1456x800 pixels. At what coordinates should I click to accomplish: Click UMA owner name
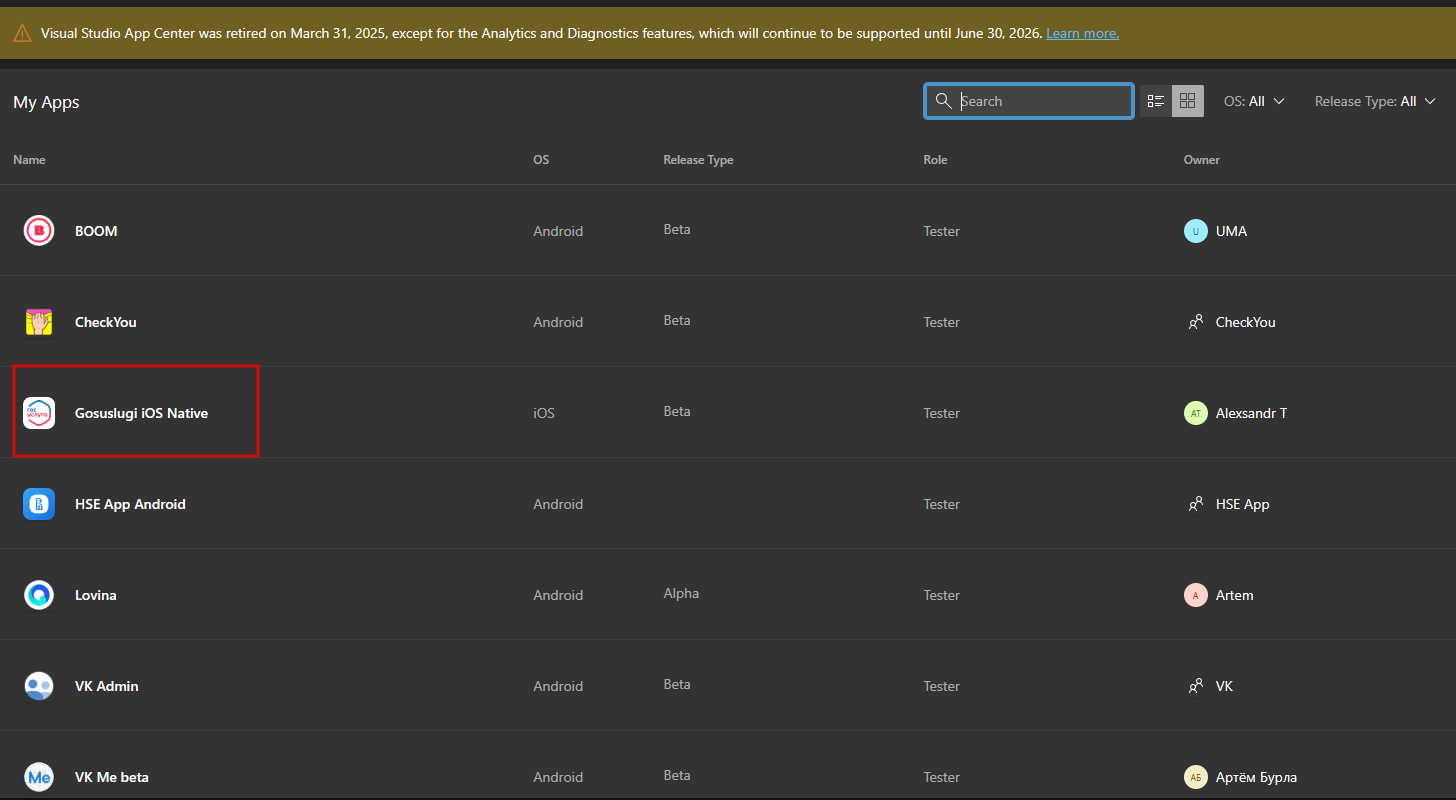click(x=1231, y=231)
